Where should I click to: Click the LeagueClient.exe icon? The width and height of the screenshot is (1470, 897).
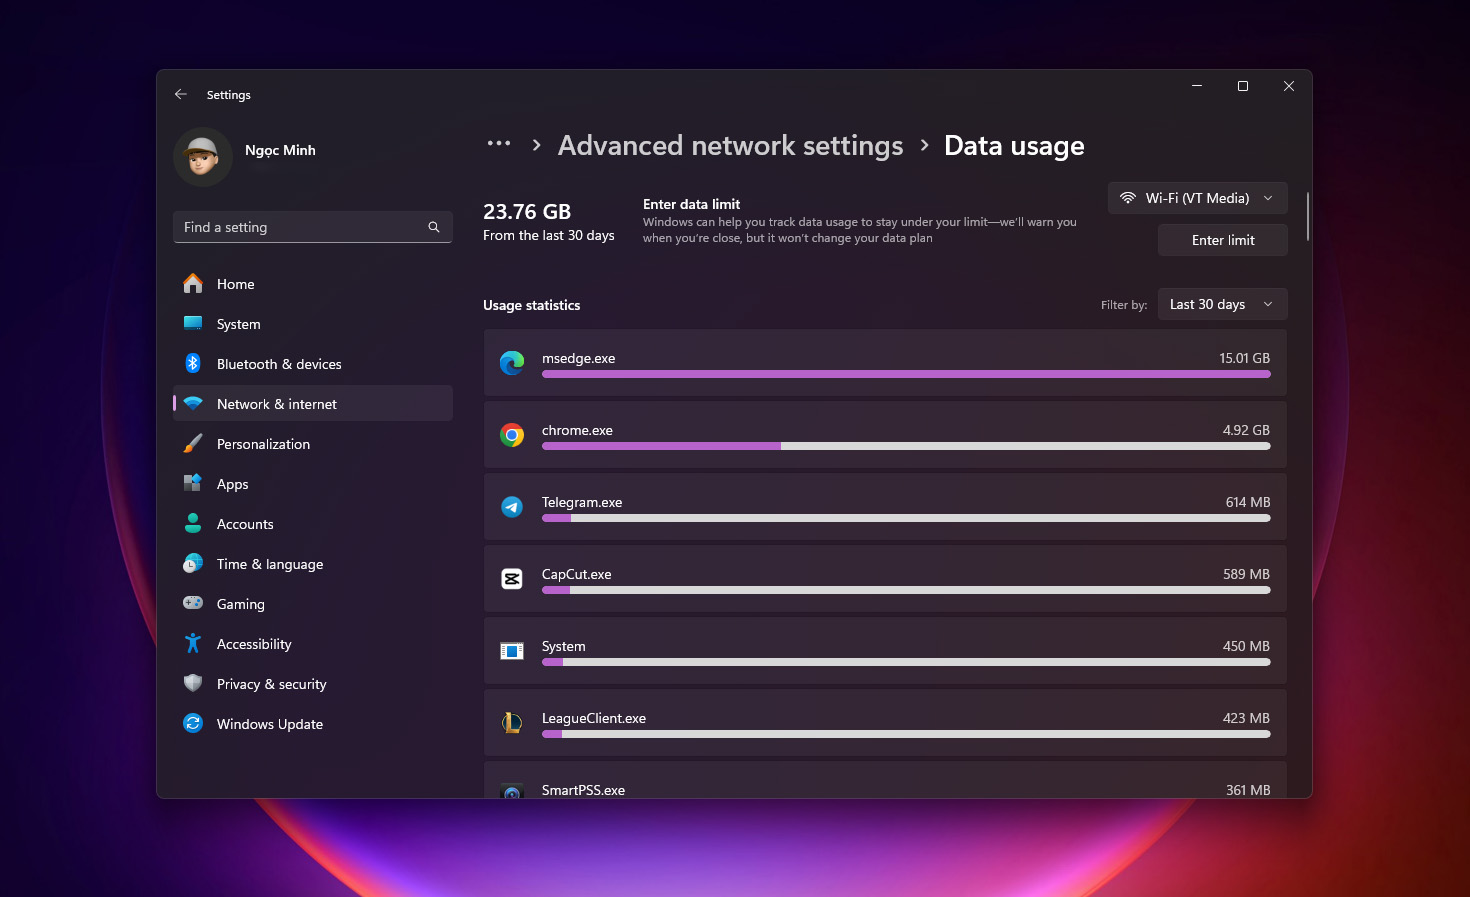[x=512, y=723]
